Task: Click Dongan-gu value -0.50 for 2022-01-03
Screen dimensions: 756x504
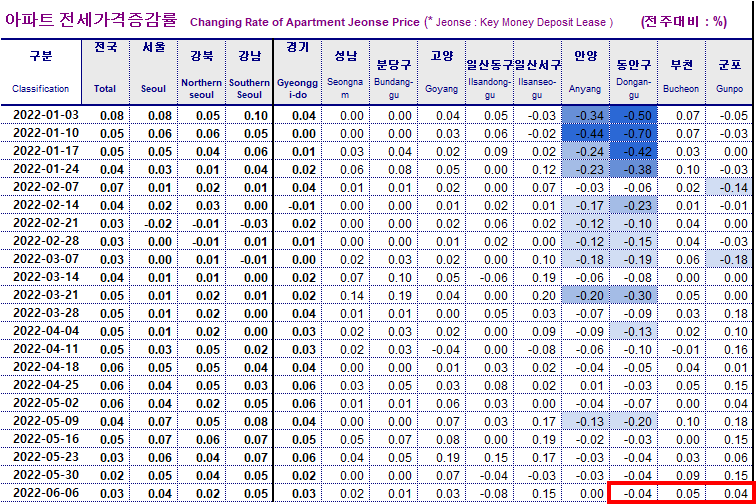Action: tap(634, 115)
